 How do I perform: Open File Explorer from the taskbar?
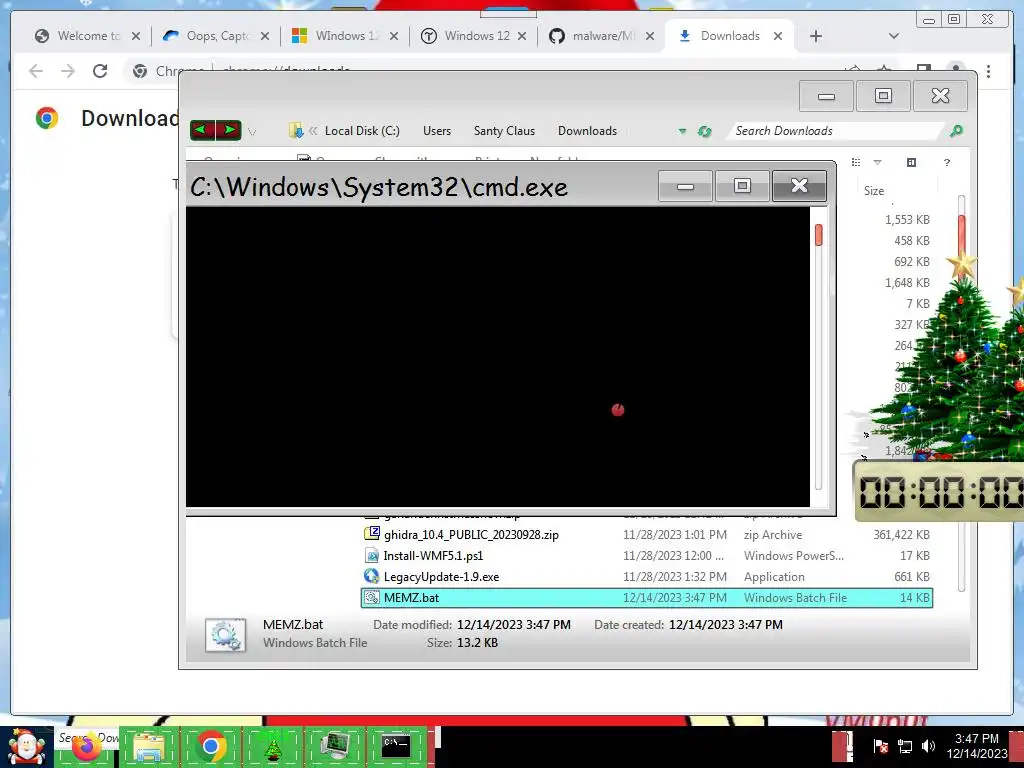149,747
